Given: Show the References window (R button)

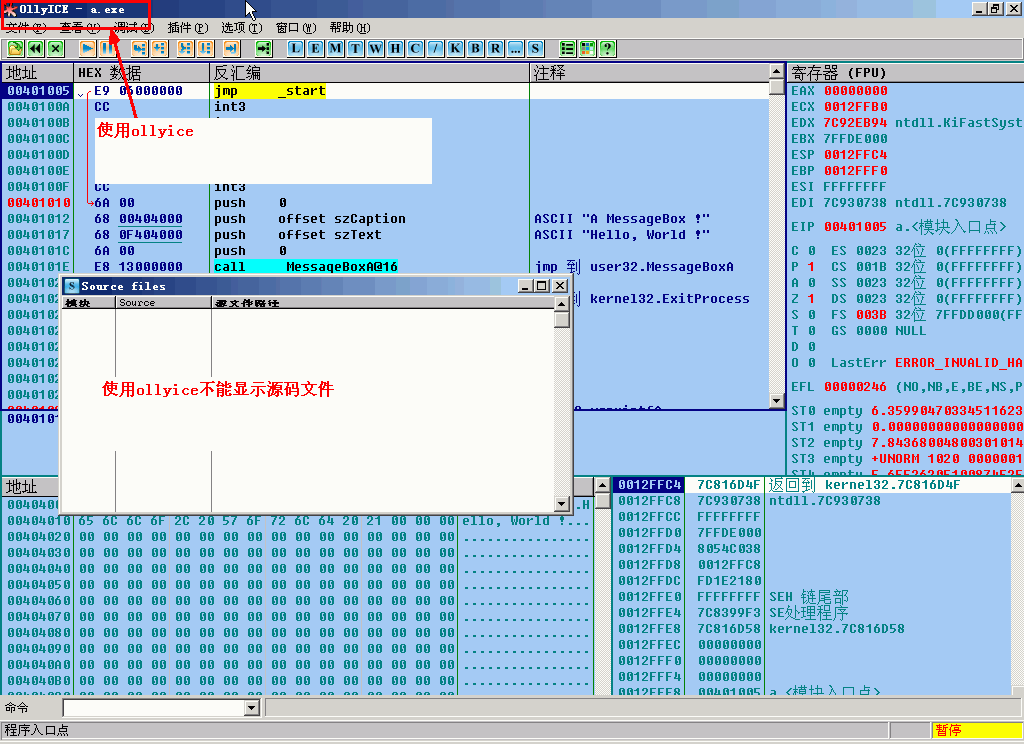Looking at the screenshot, I should tap(496, 48).
